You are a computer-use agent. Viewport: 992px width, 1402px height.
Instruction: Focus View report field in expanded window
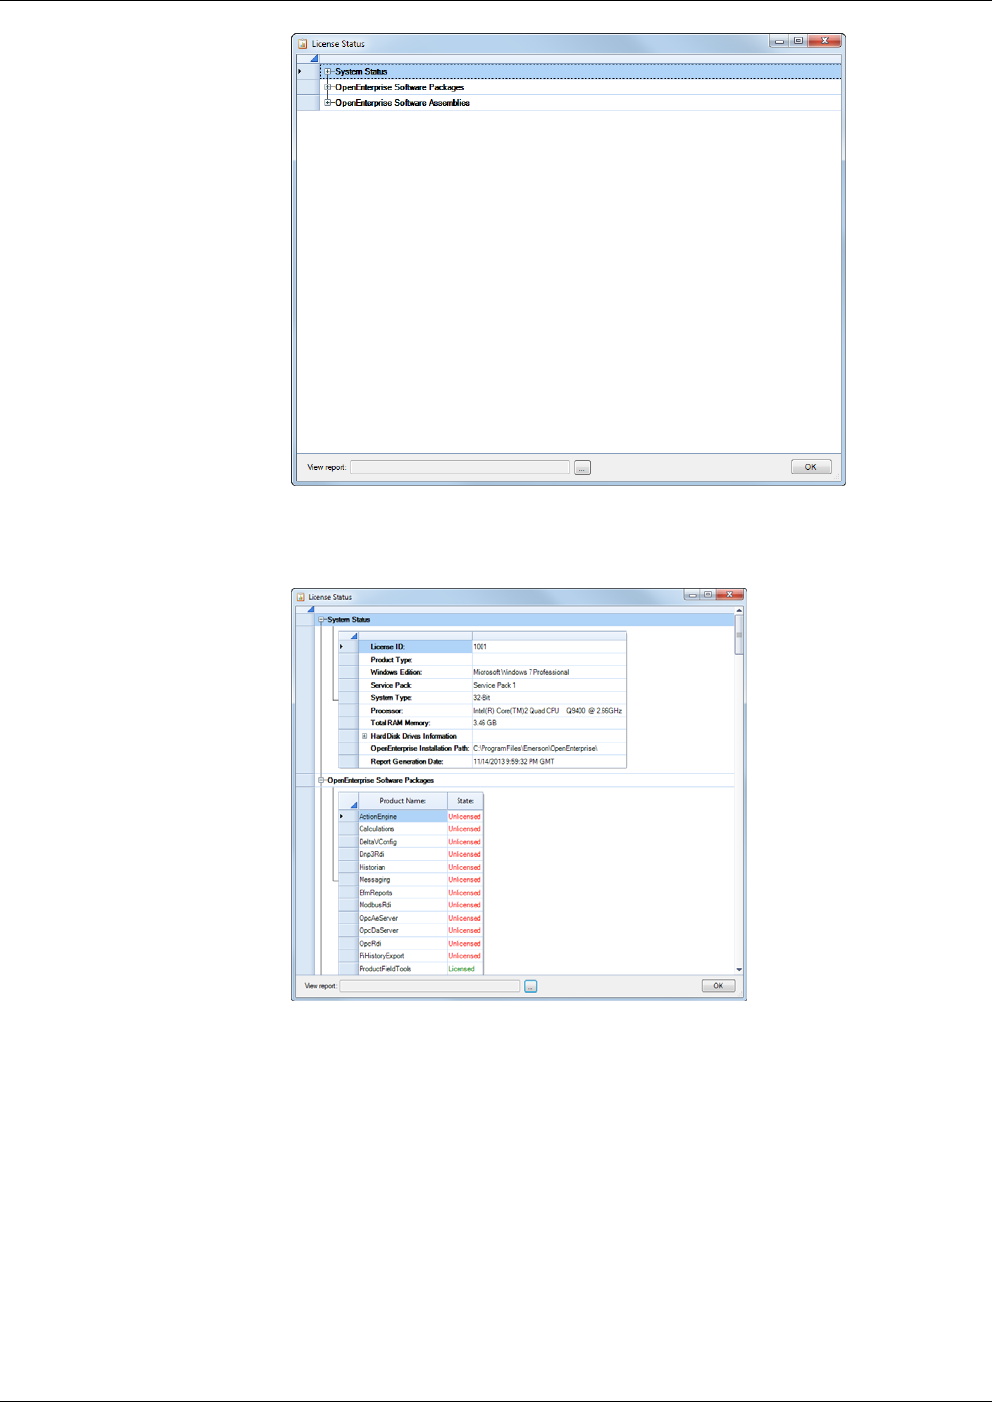[x=430, y=986]
